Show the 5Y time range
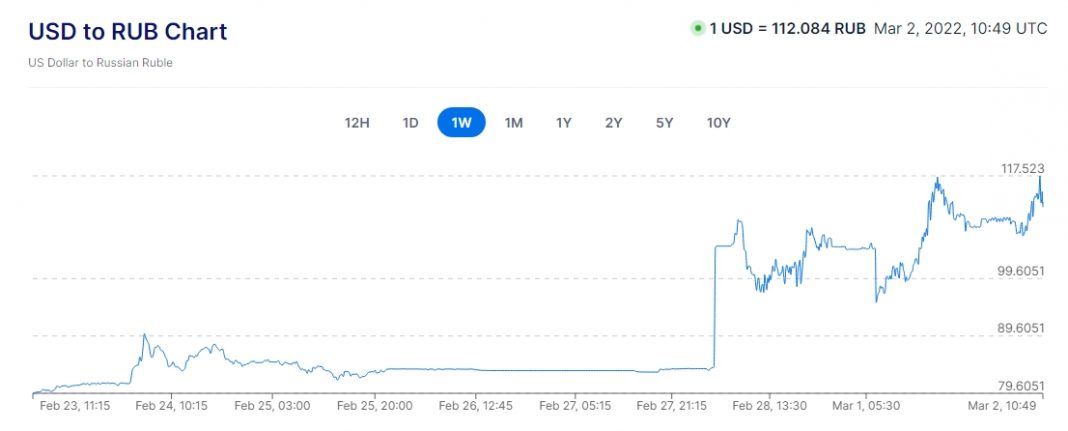The image size is (1068, 431). coord(664,123)
